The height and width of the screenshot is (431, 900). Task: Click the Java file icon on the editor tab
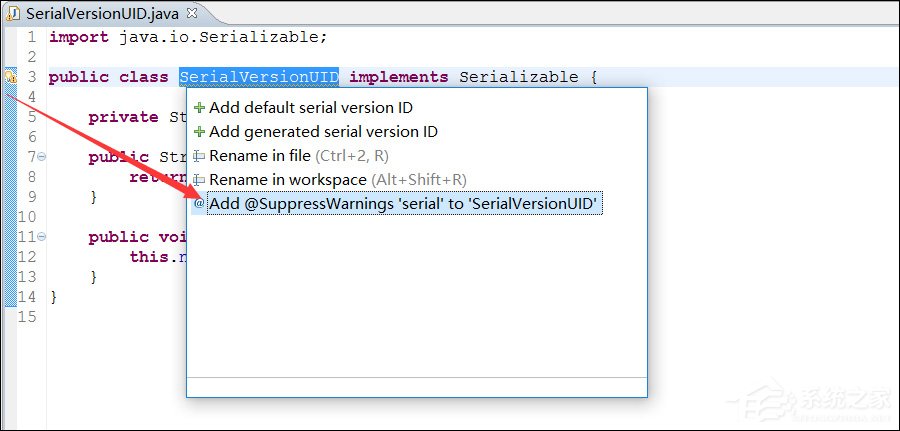point(12,14)
